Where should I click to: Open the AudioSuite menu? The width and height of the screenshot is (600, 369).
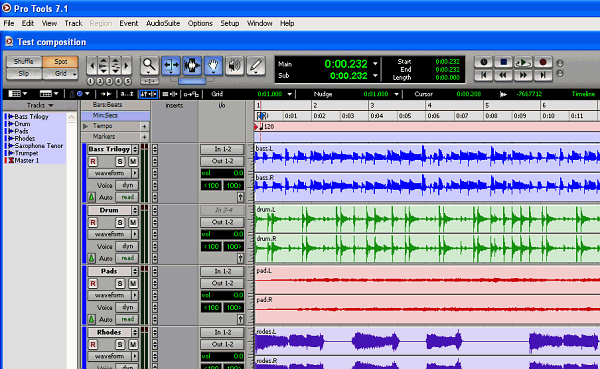pyautogui.click(x=163, y=23)
